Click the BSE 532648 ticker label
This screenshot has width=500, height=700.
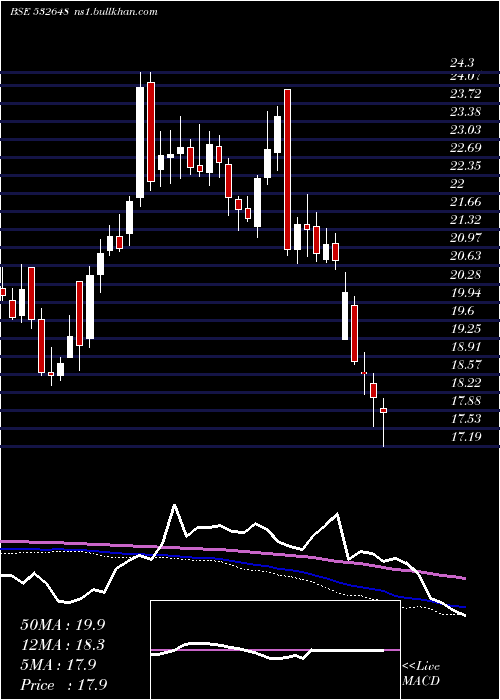[39, 11]
